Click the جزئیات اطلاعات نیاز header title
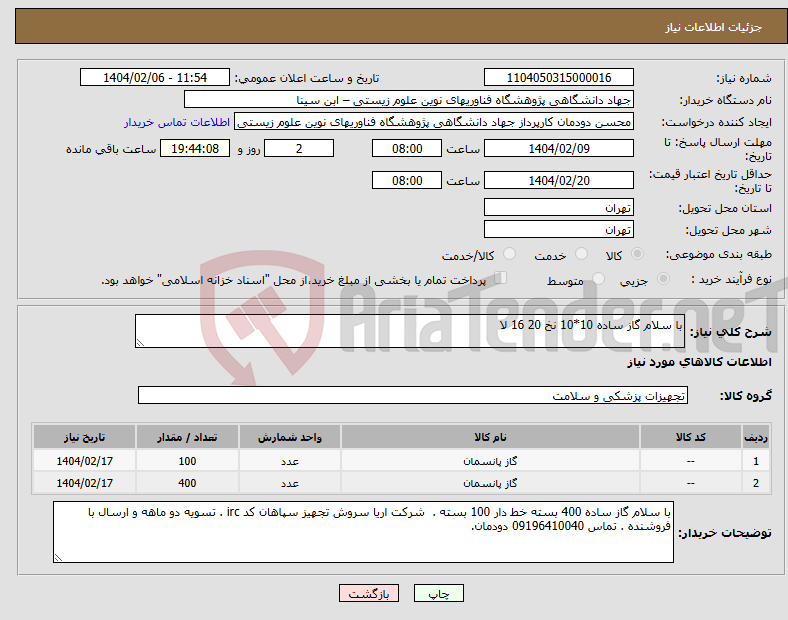Image resolution: width=788 pixels, height=620 pixels. pos(714,27)
